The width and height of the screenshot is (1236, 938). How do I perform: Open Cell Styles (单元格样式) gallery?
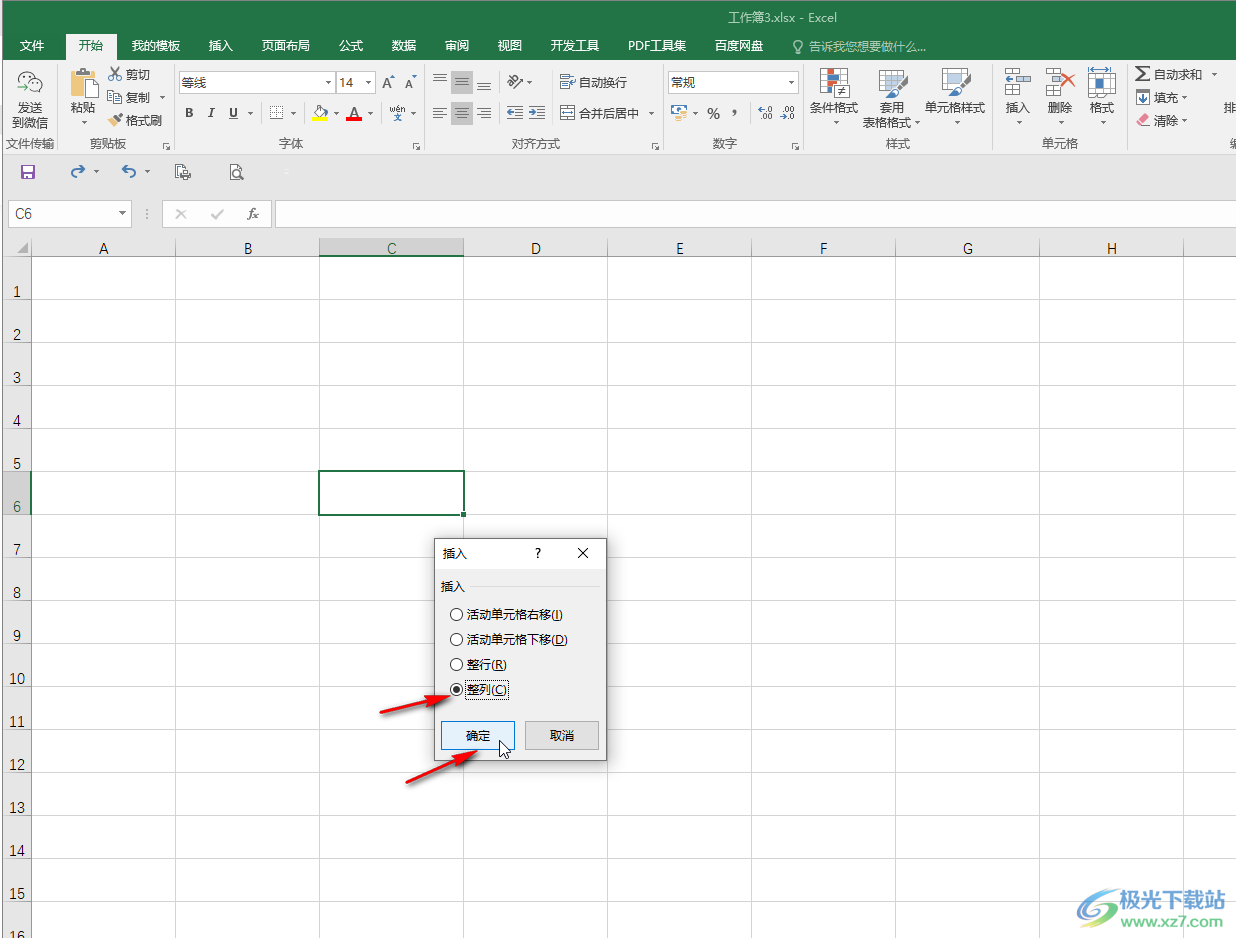click(955, 98)
